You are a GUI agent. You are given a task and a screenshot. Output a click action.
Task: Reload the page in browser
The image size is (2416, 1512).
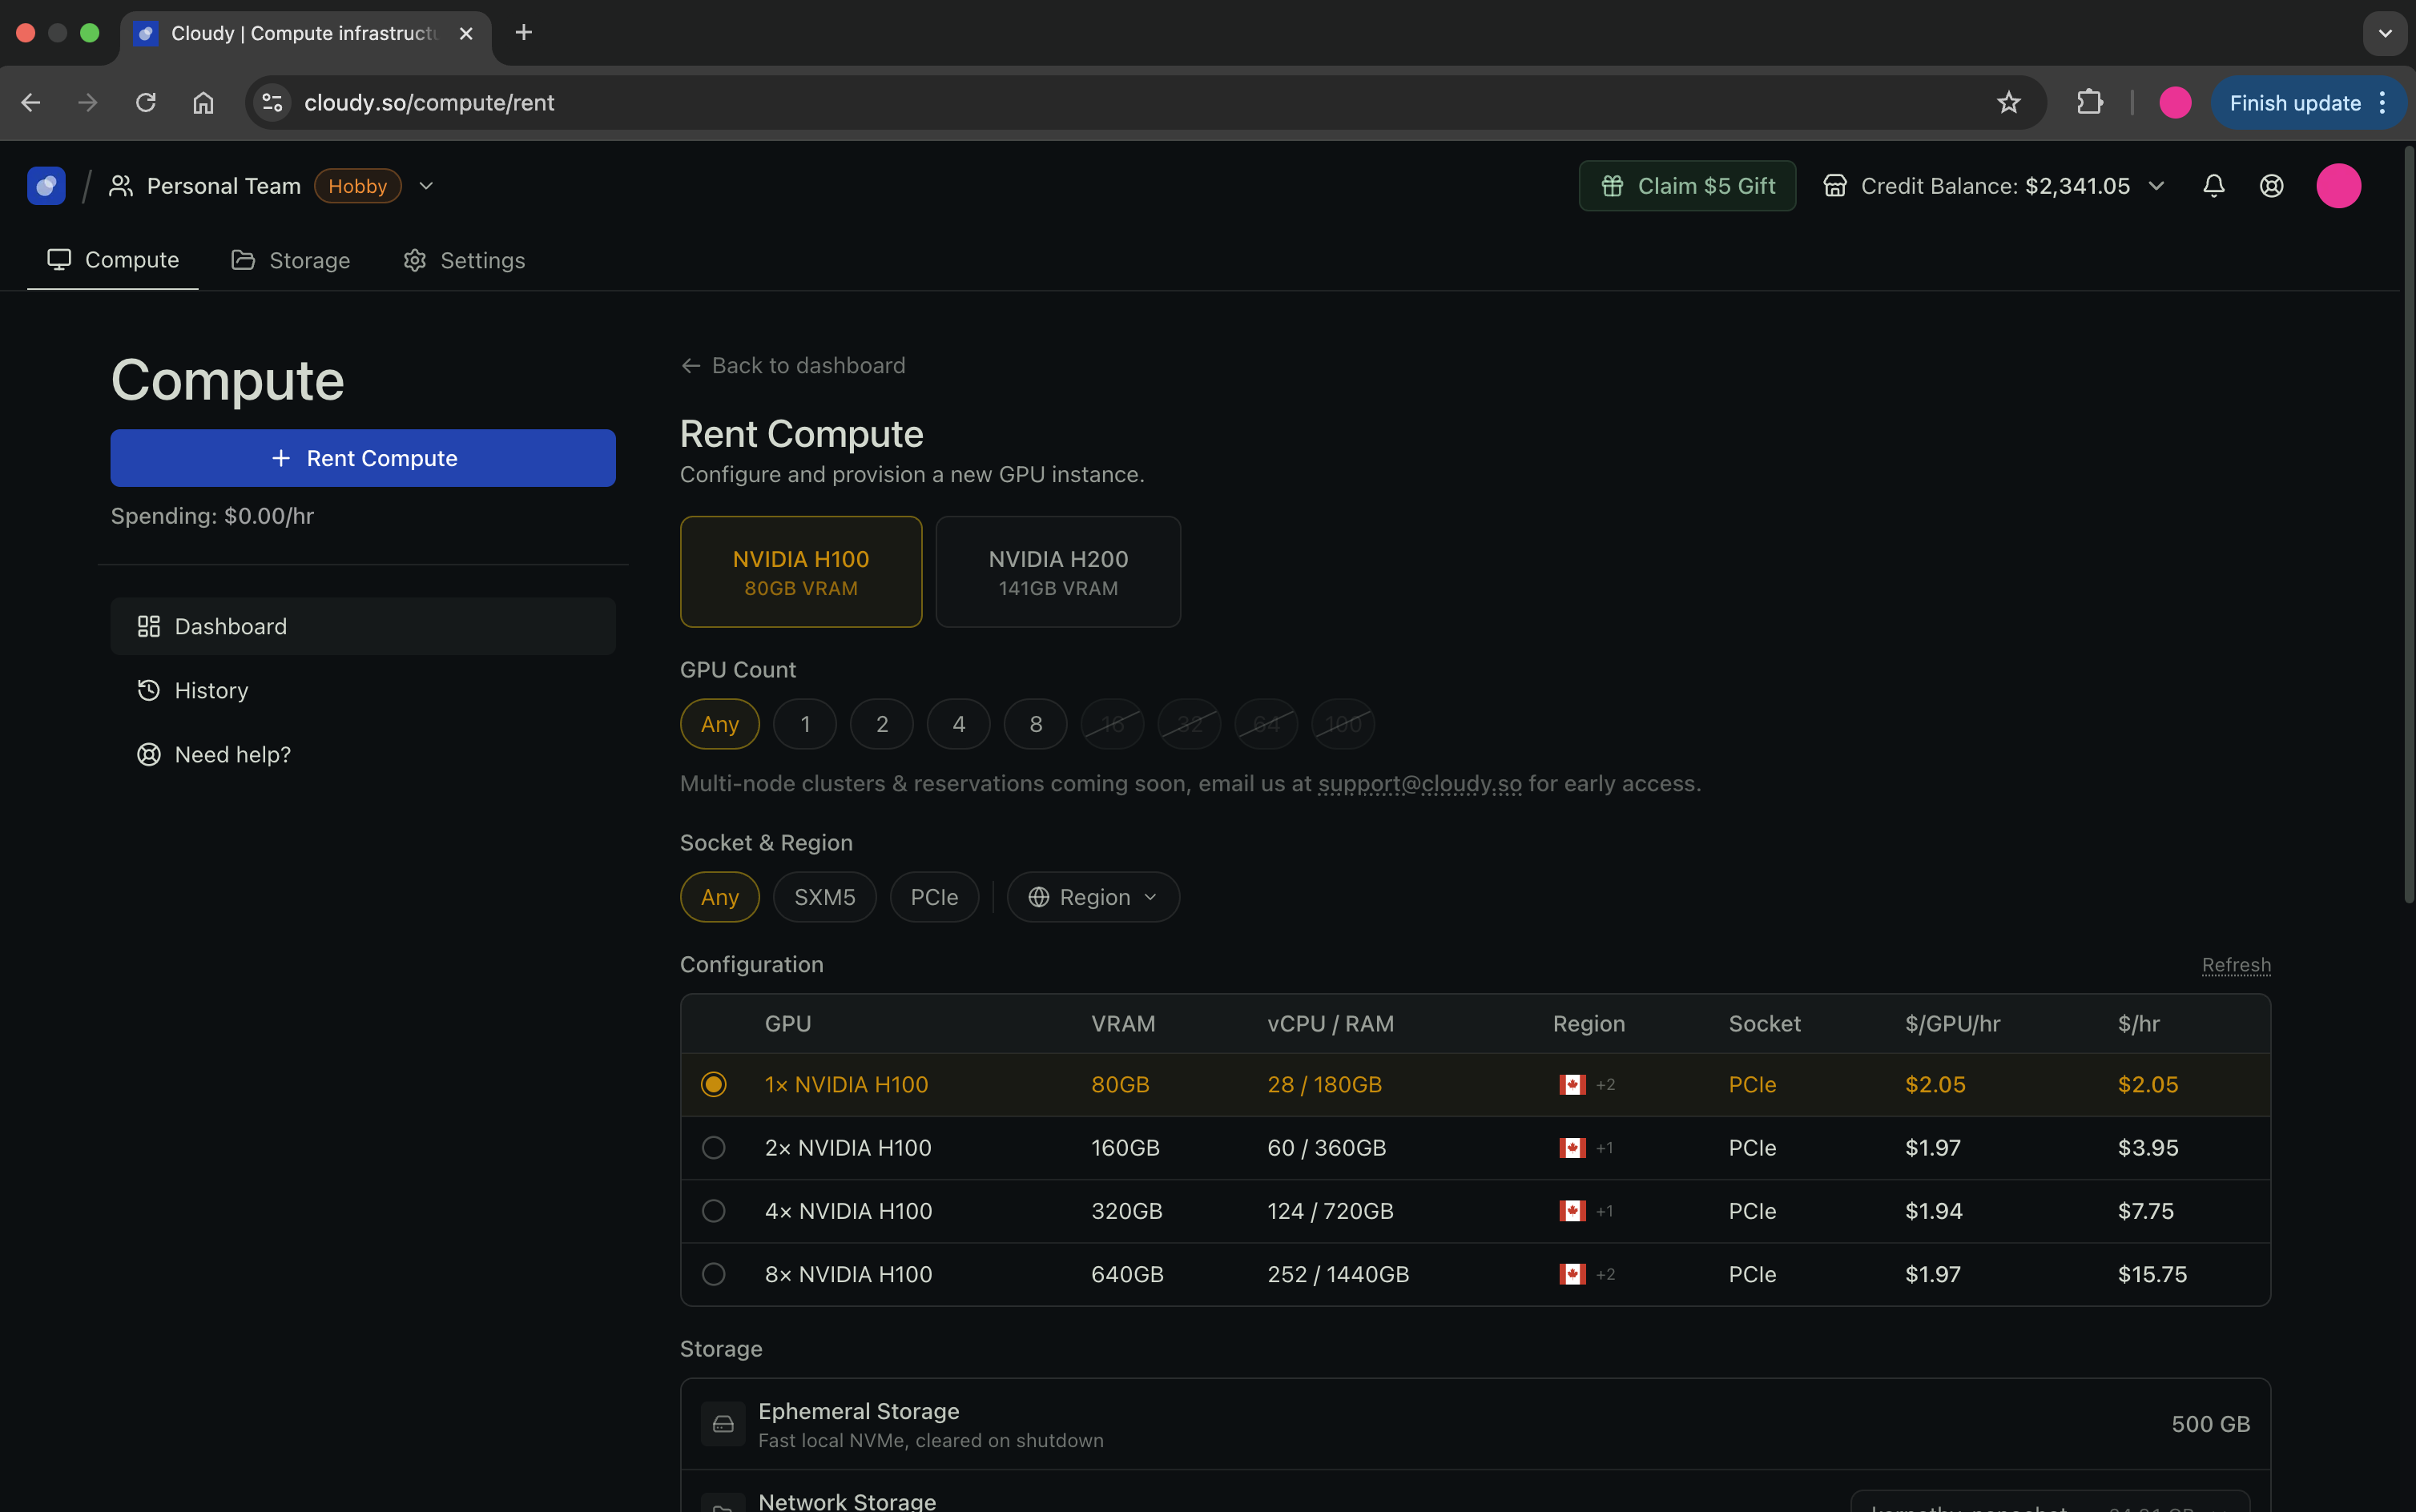[146, 103]
